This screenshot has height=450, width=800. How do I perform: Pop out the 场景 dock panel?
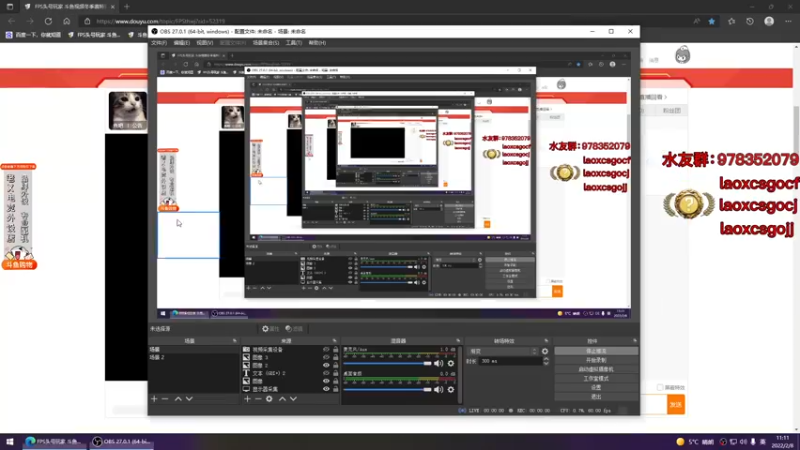coord(235,341)
